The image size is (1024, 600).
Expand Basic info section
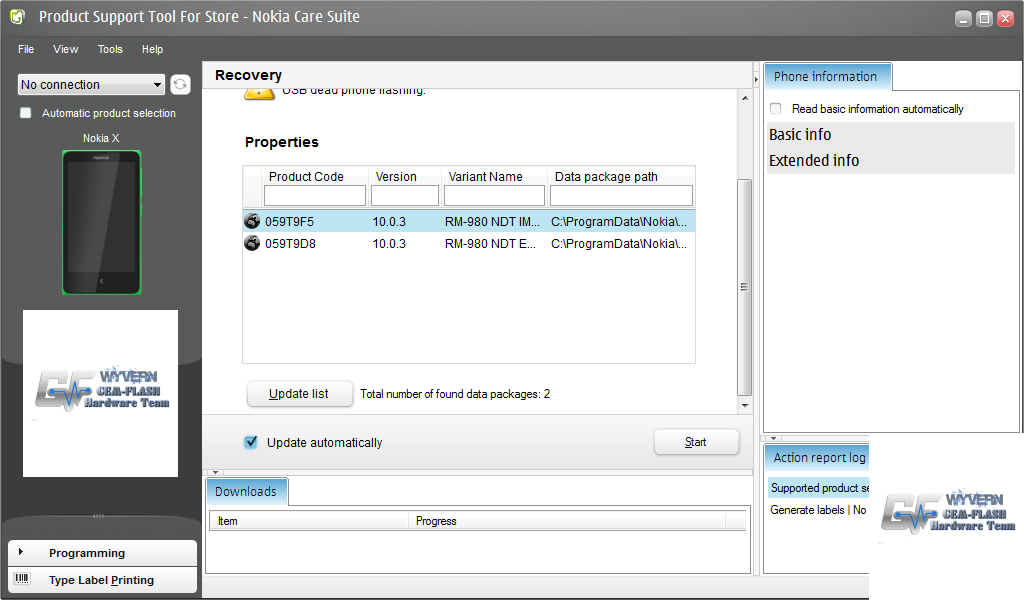(891, 134)
